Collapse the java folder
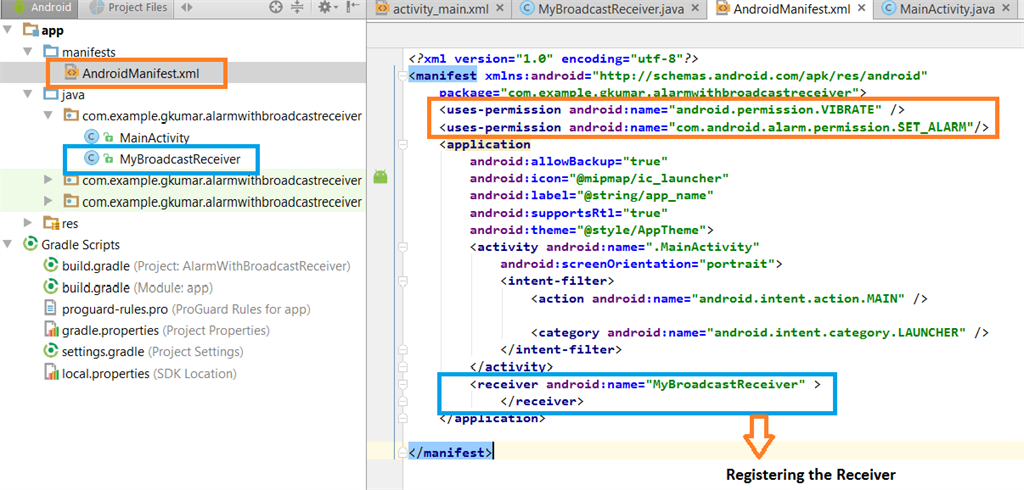The image size is (1024, 490). tap(27, 94)
